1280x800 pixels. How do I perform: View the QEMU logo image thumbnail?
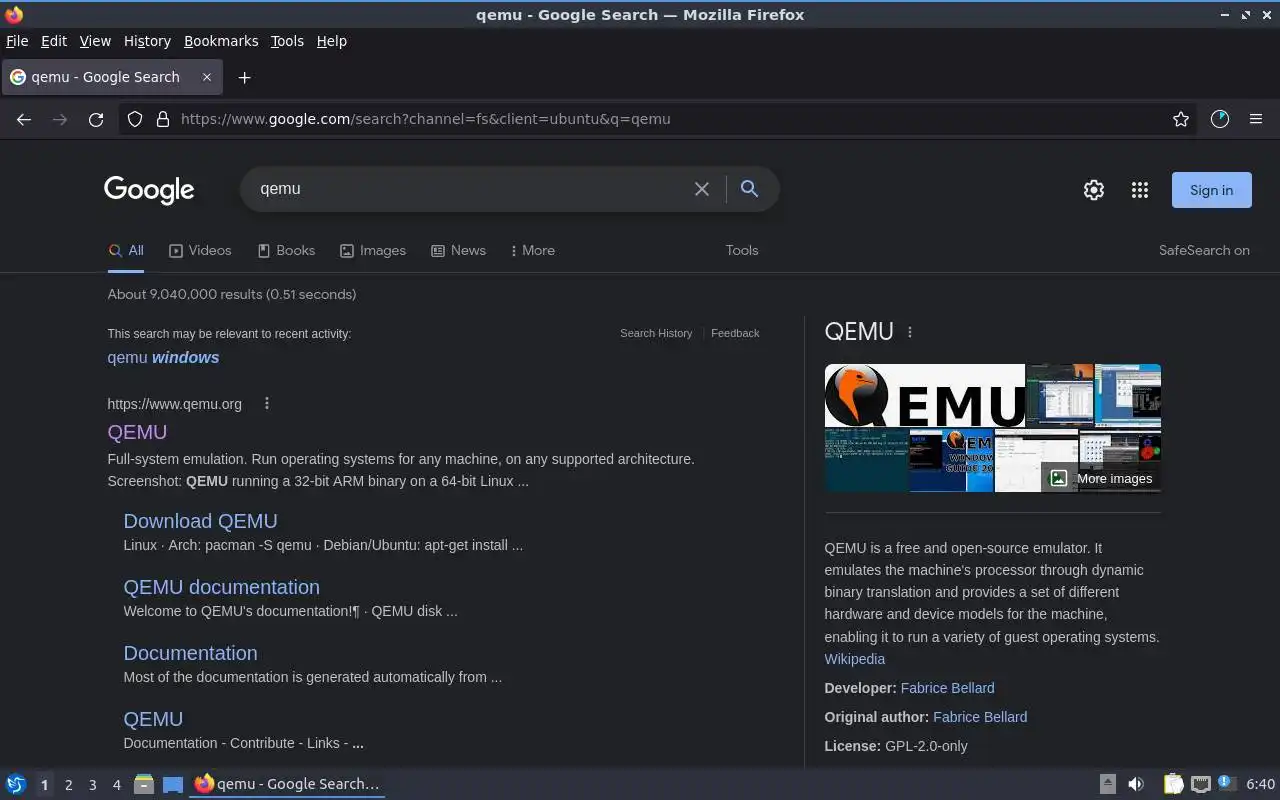924,396
